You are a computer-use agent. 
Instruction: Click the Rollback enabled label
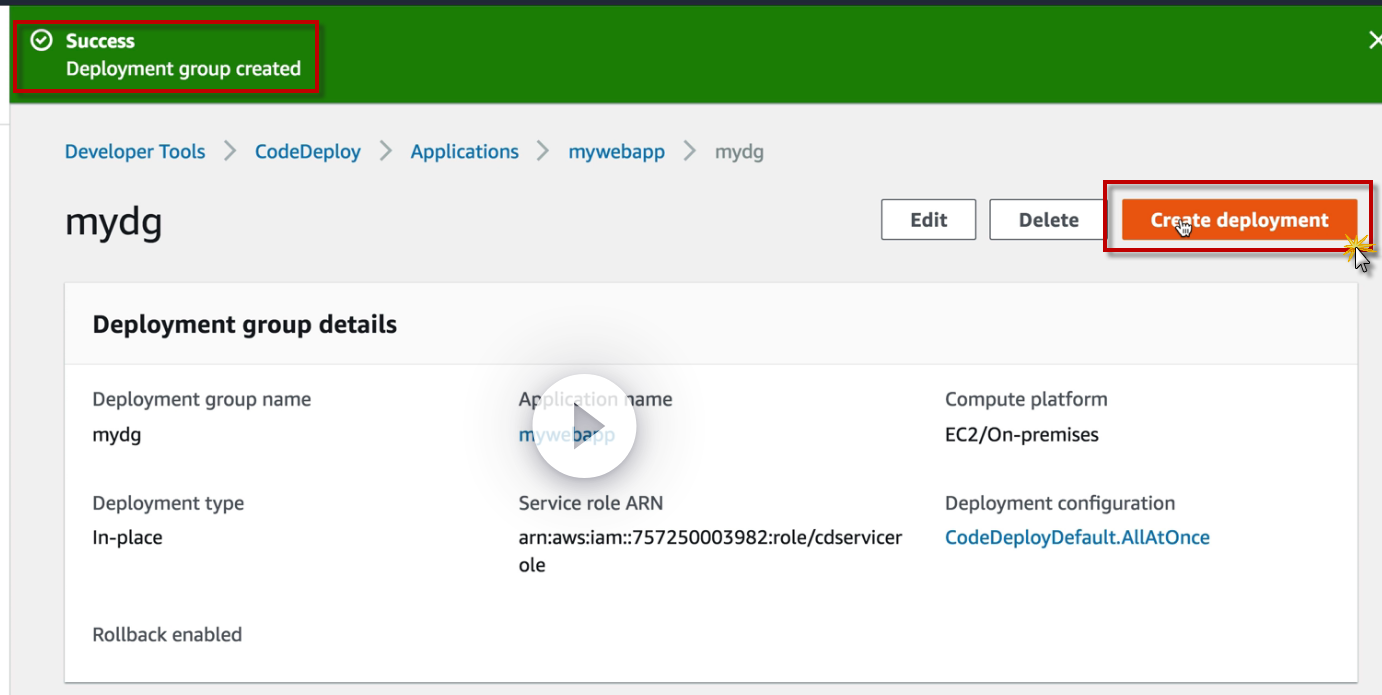pos(167,635)
